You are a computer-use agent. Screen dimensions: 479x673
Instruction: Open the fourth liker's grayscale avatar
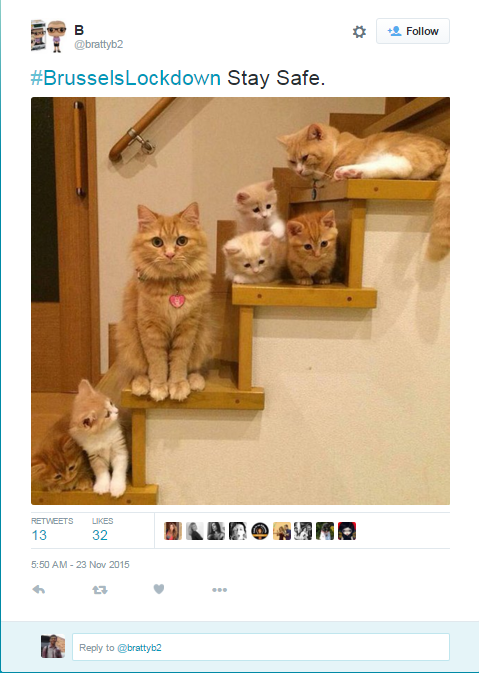pyautogui.click(x=238, y=531)
